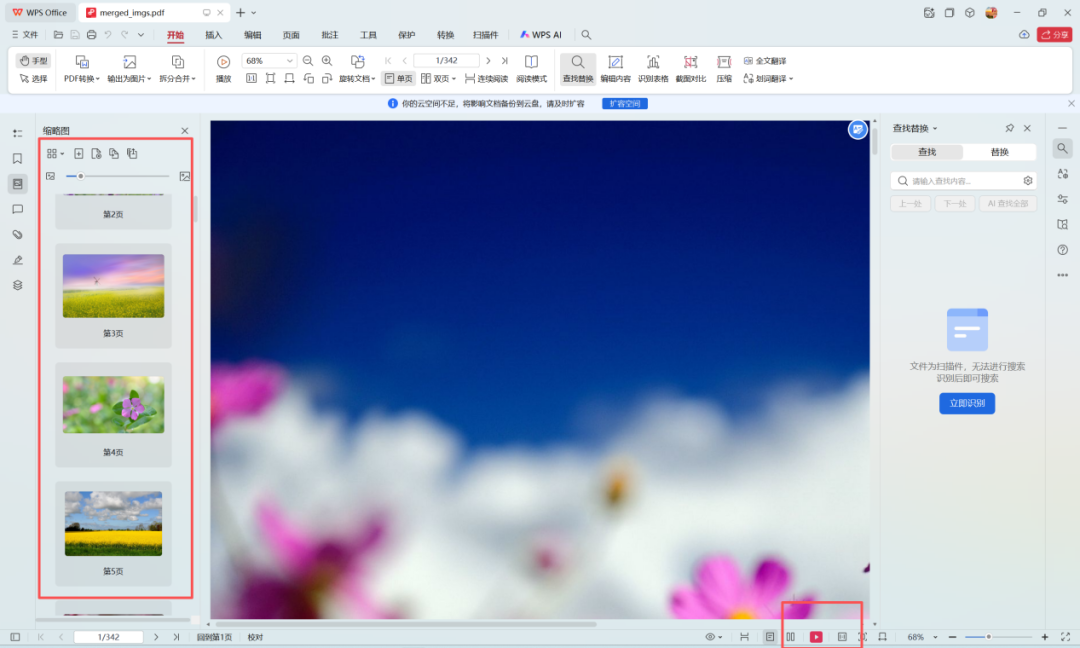This screenshot has height=648, width=1080.
Task: Adjust the thumbnail size slider
Action: tap(117, 176)
